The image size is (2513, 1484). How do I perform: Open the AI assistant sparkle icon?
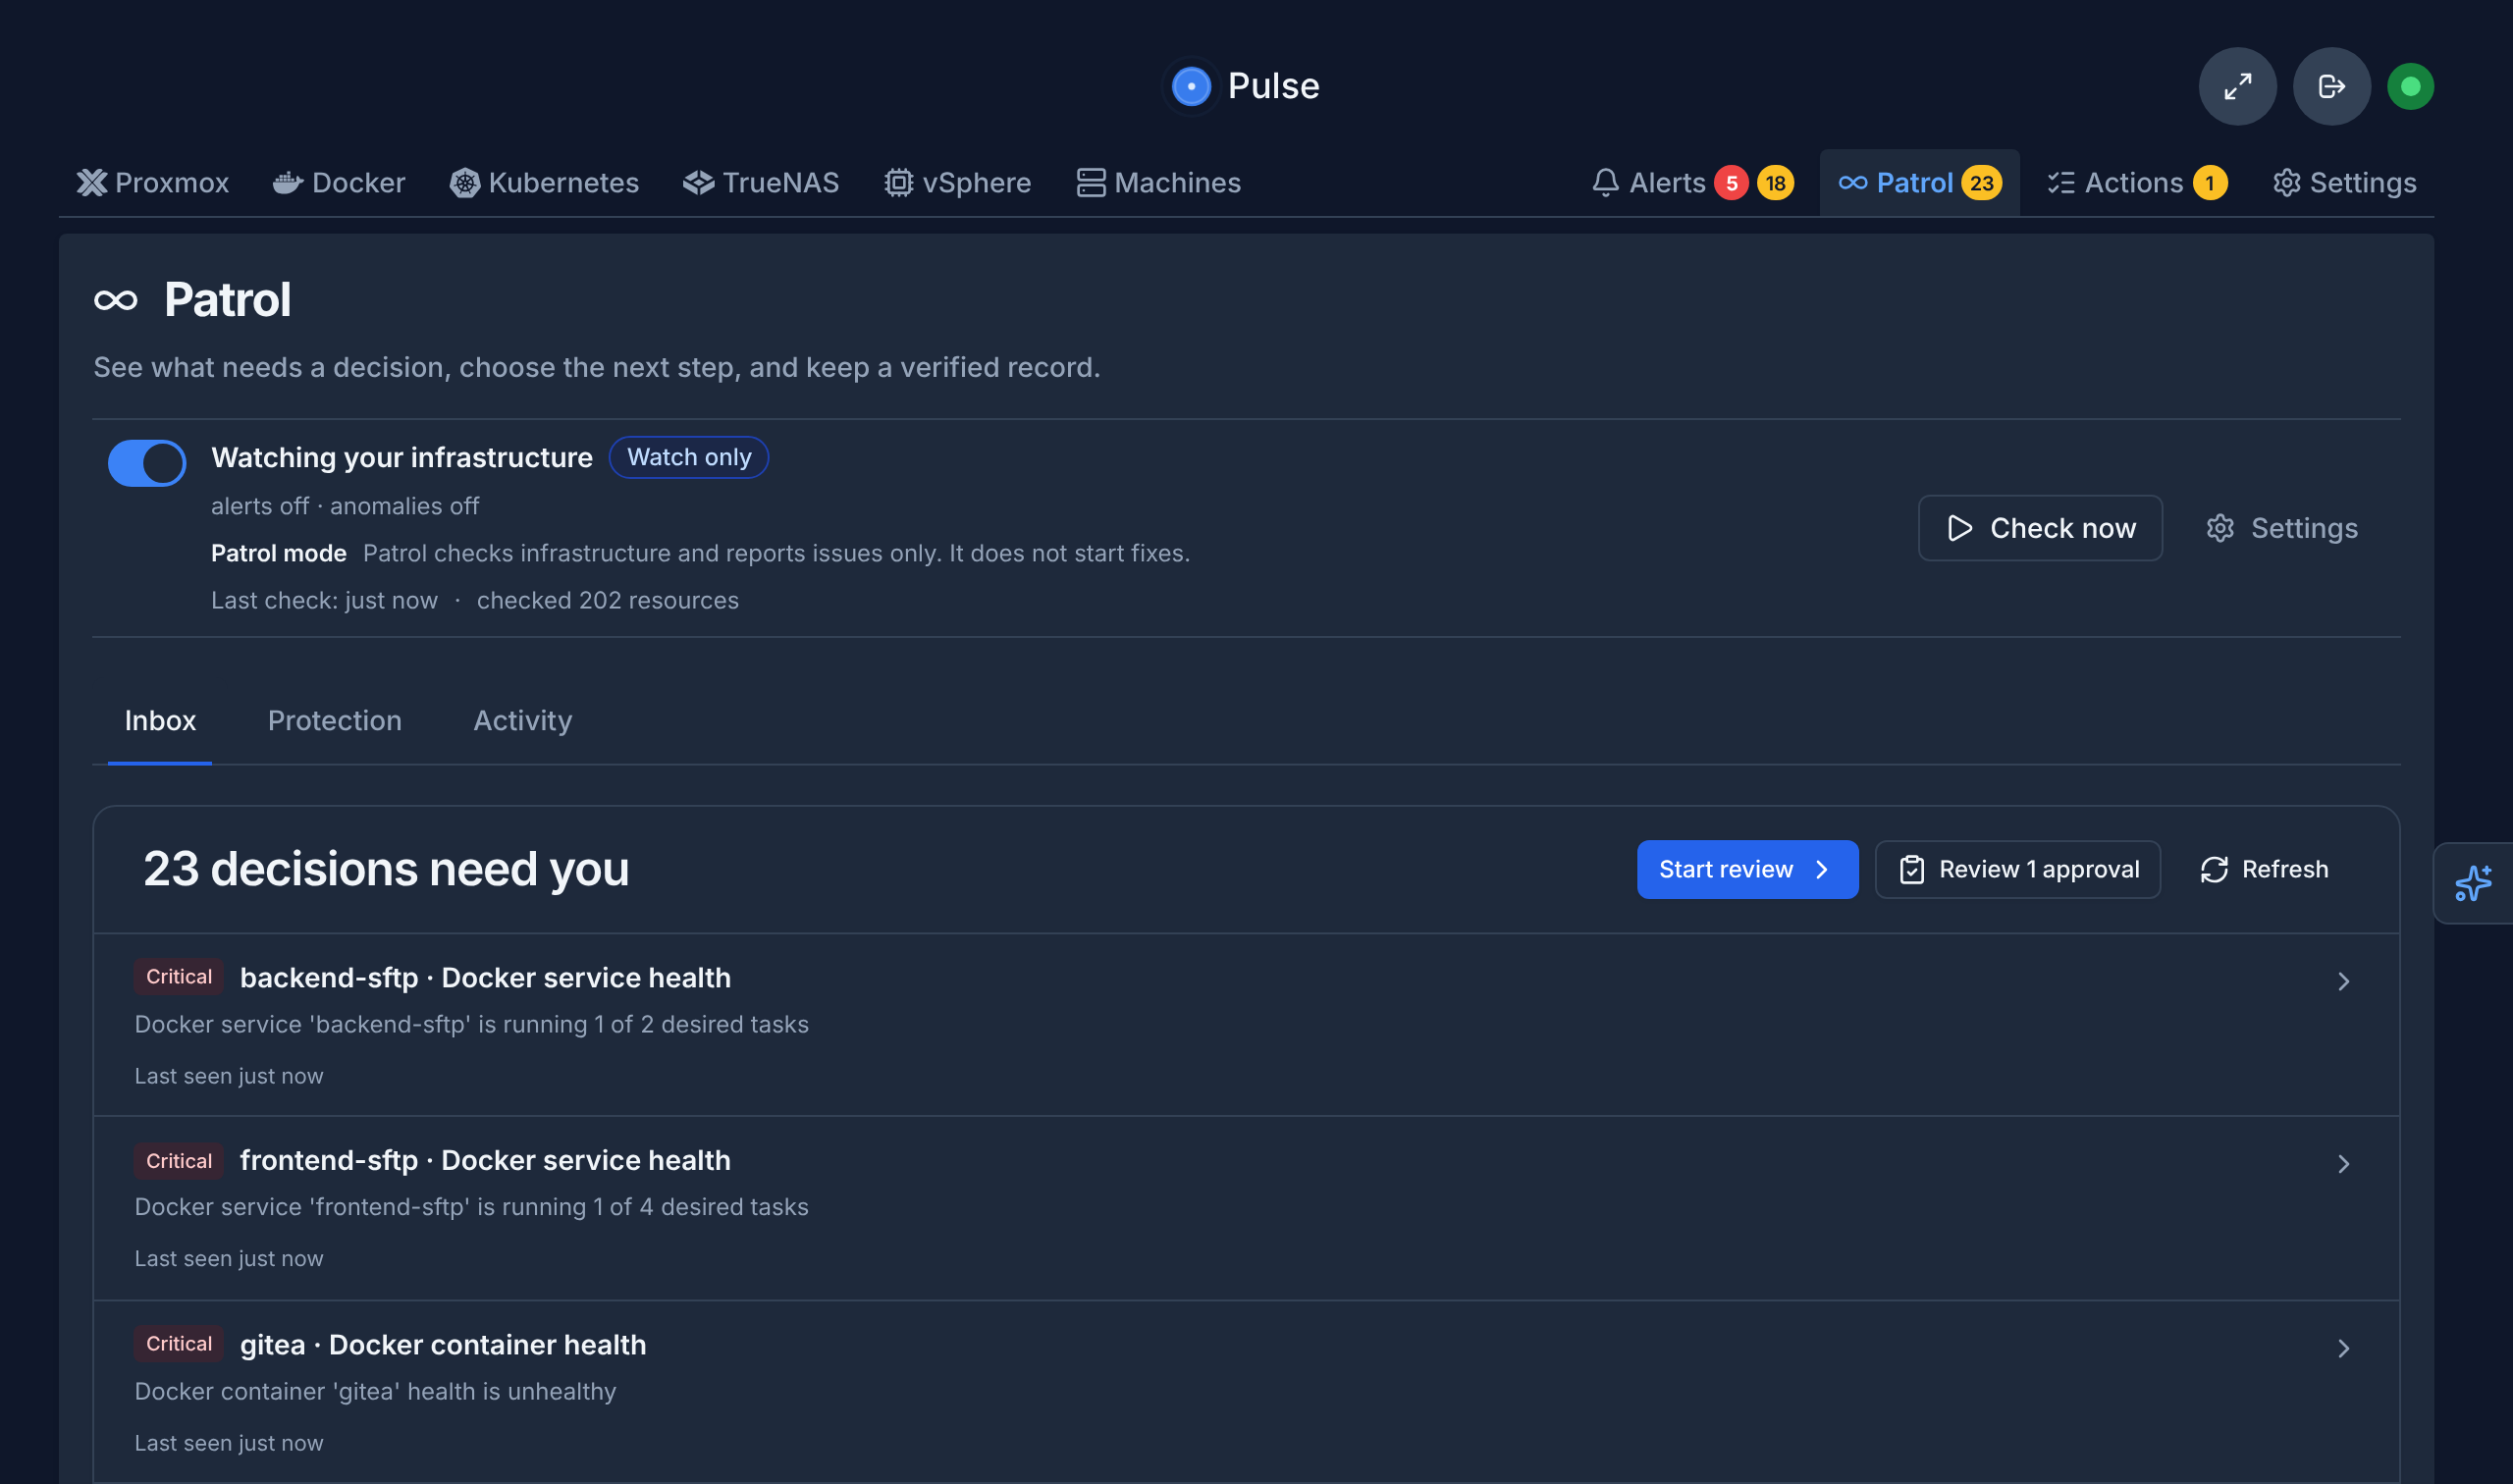(2473, 883)
